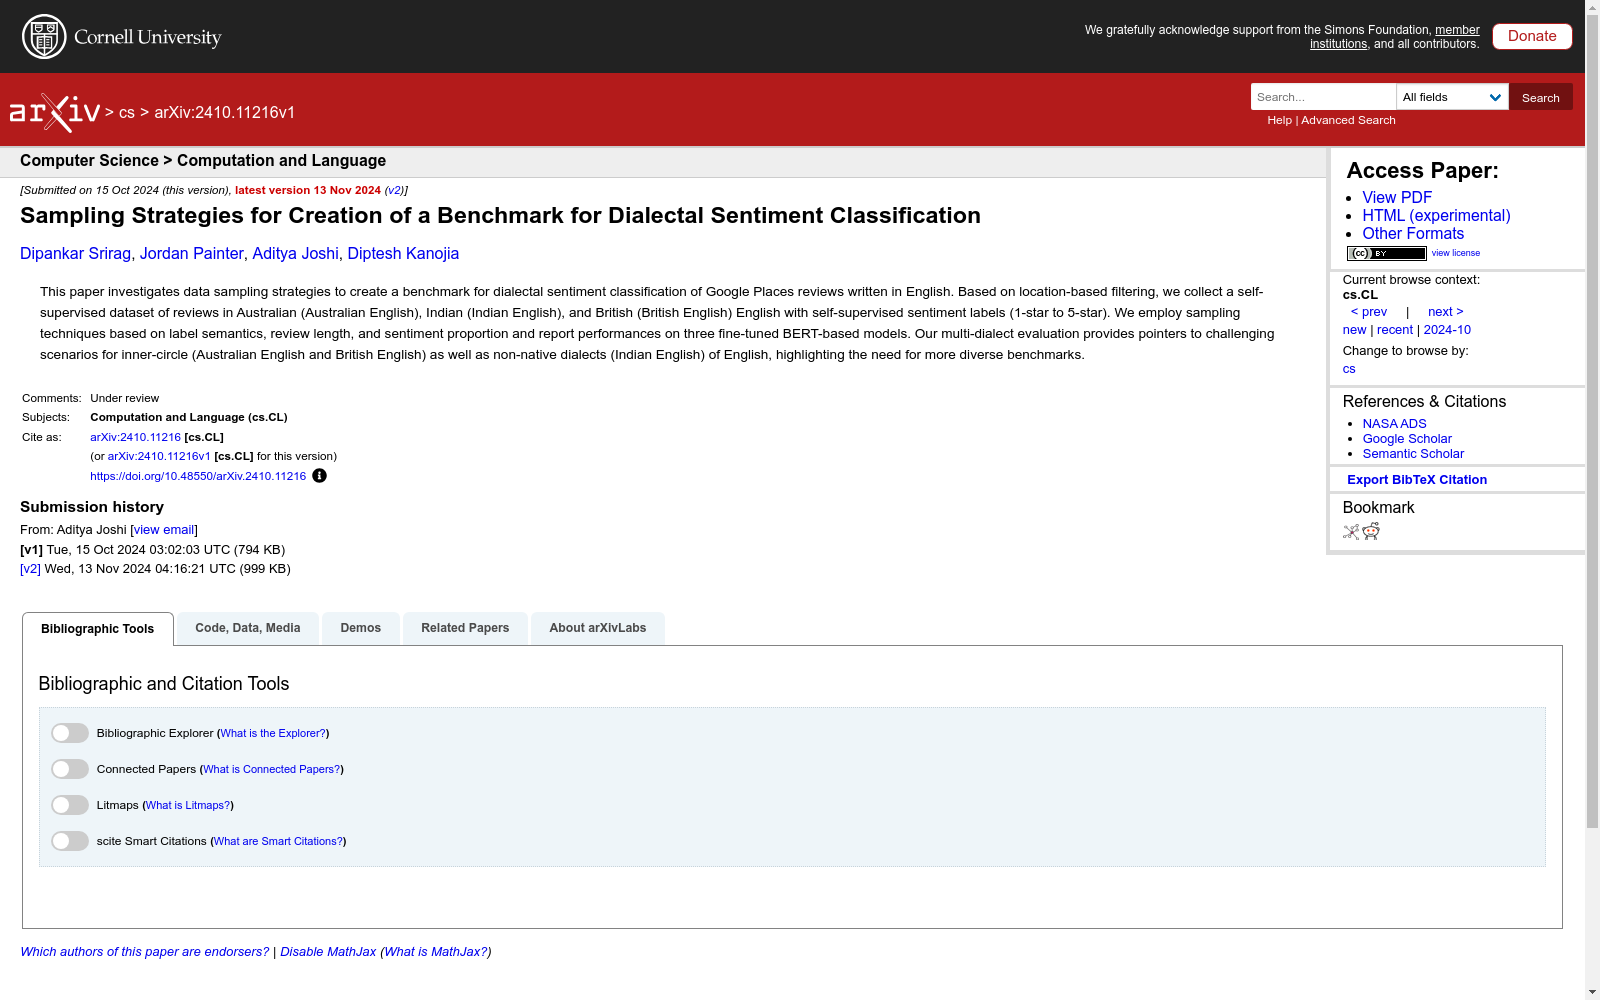Open [v2] in submission history

click(30, 569)
